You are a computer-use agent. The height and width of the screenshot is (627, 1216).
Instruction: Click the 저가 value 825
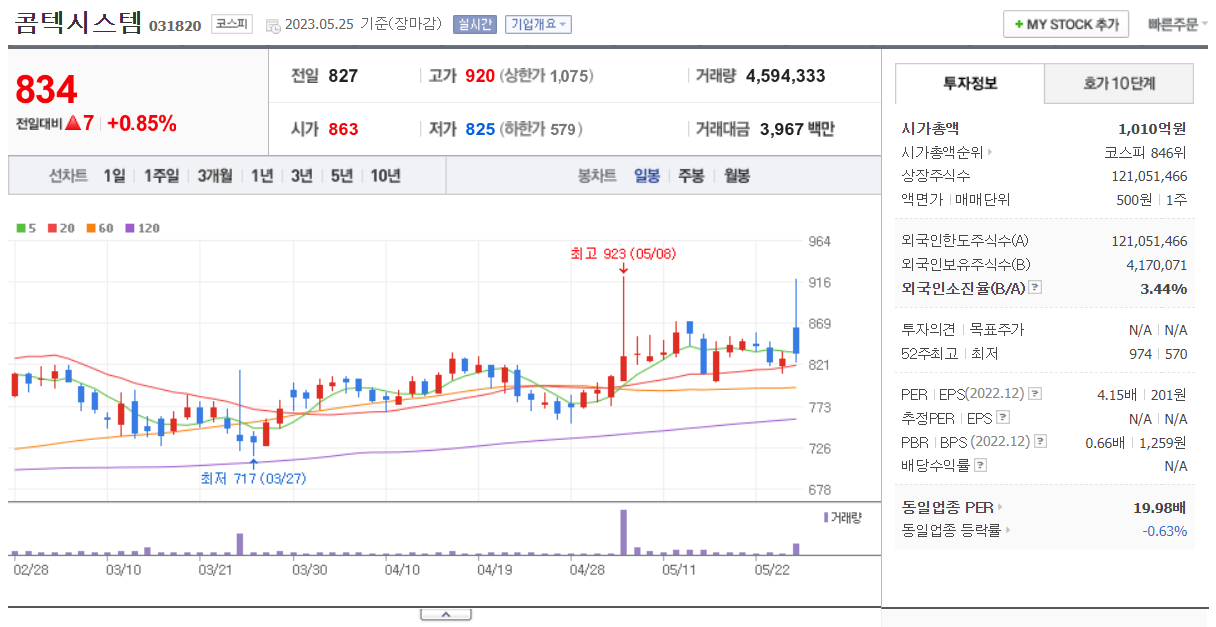(x=480, y=129)
